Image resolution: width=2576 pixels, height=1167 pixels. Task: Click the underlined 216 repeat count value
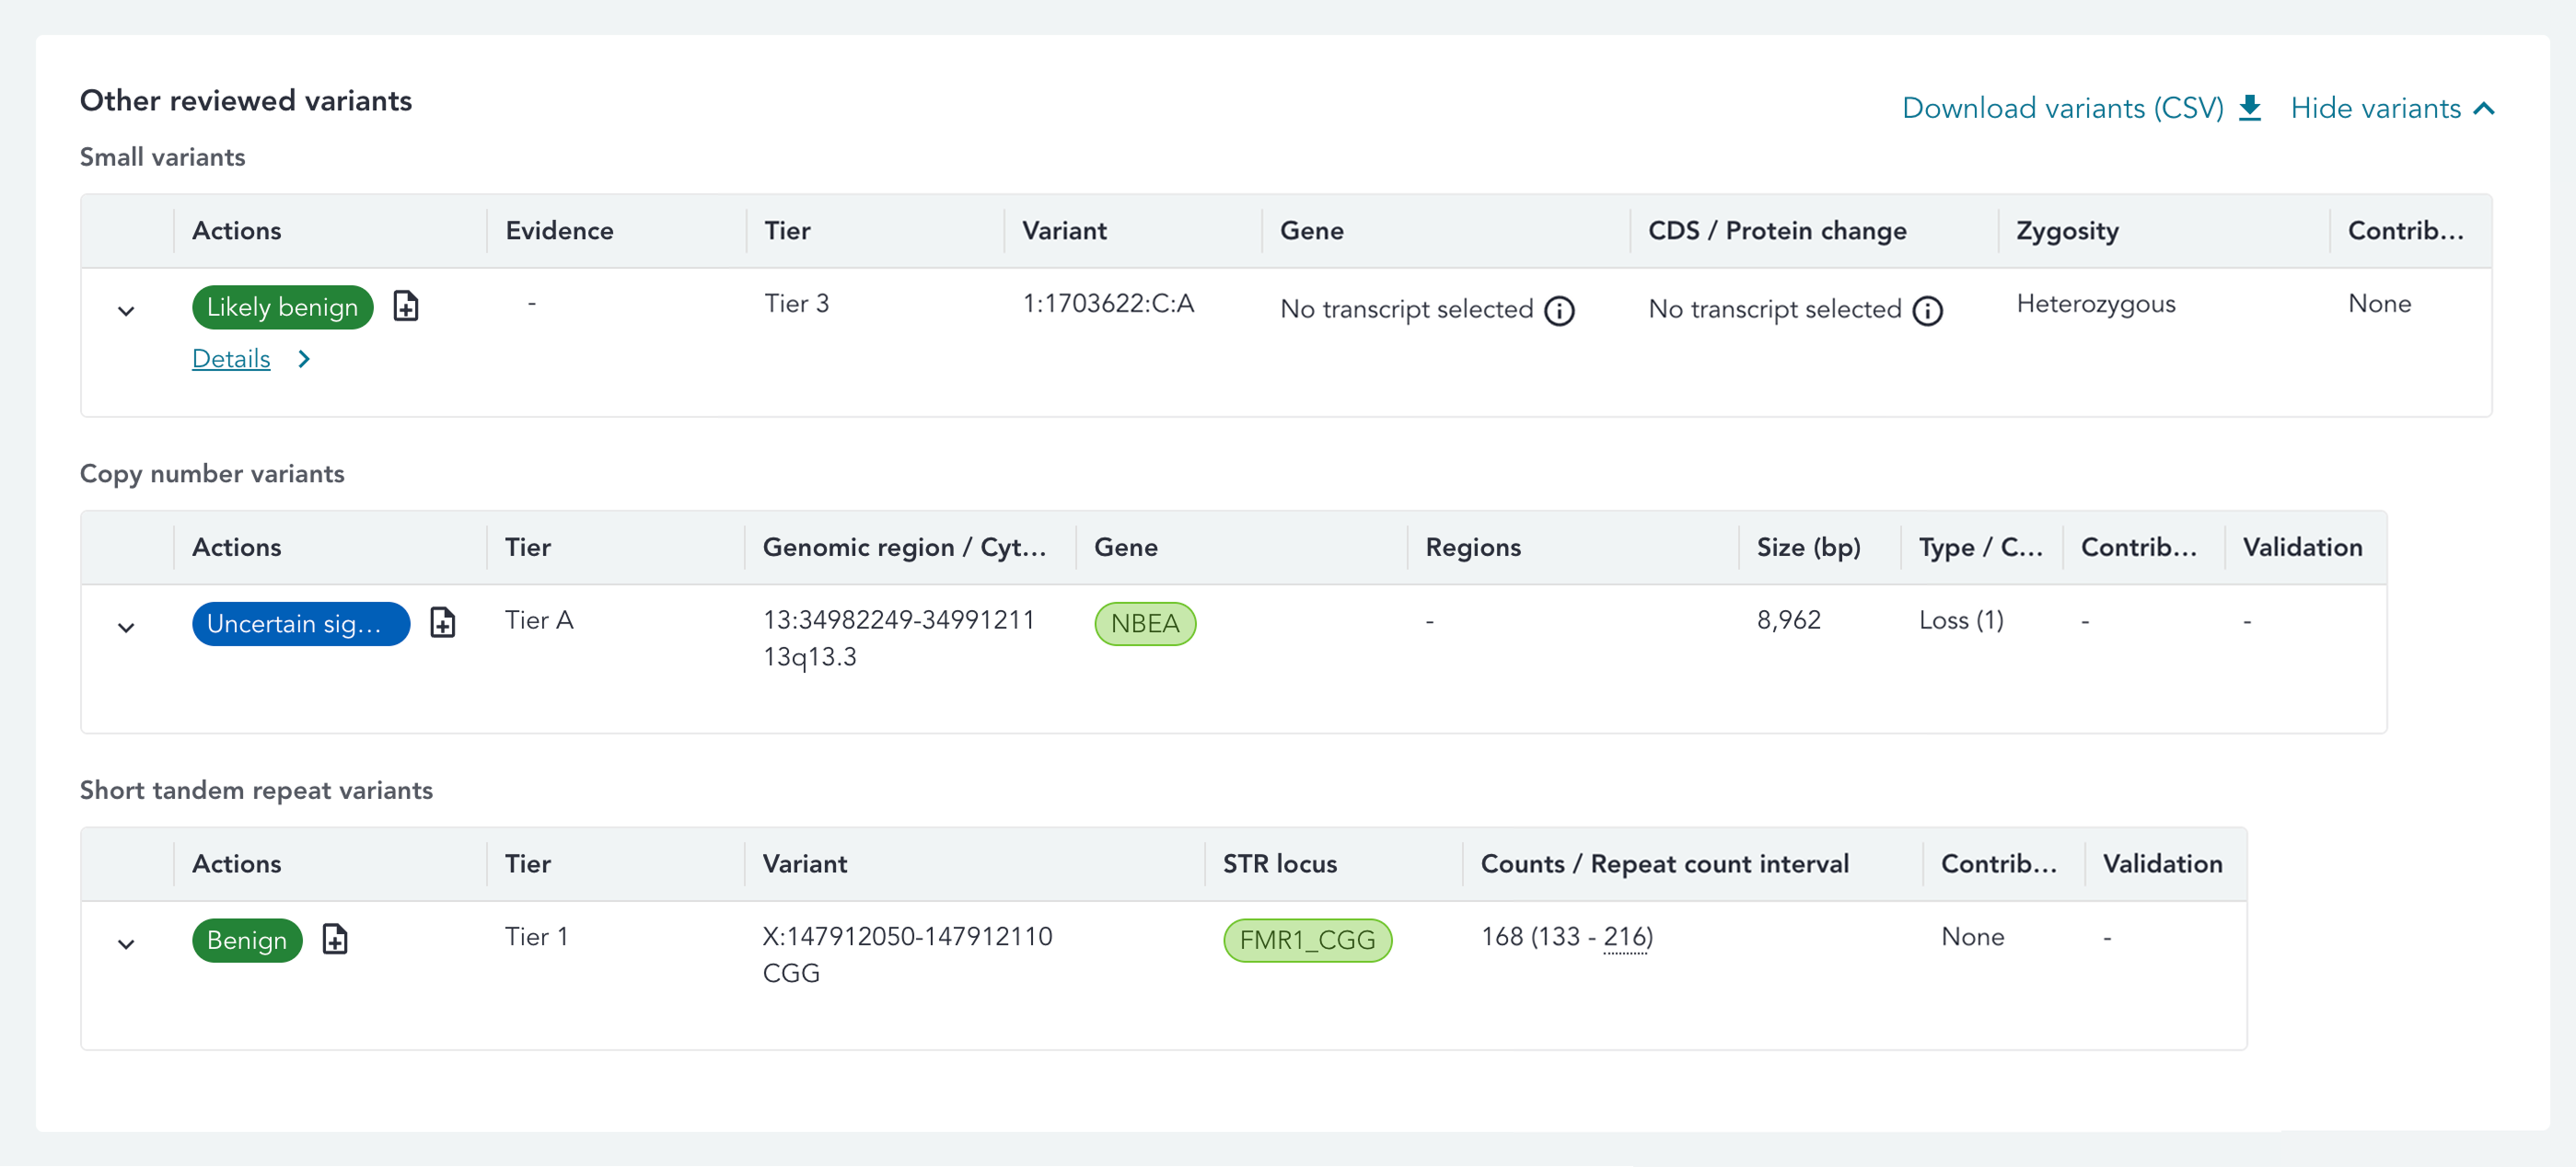(x=1625, y=937)
